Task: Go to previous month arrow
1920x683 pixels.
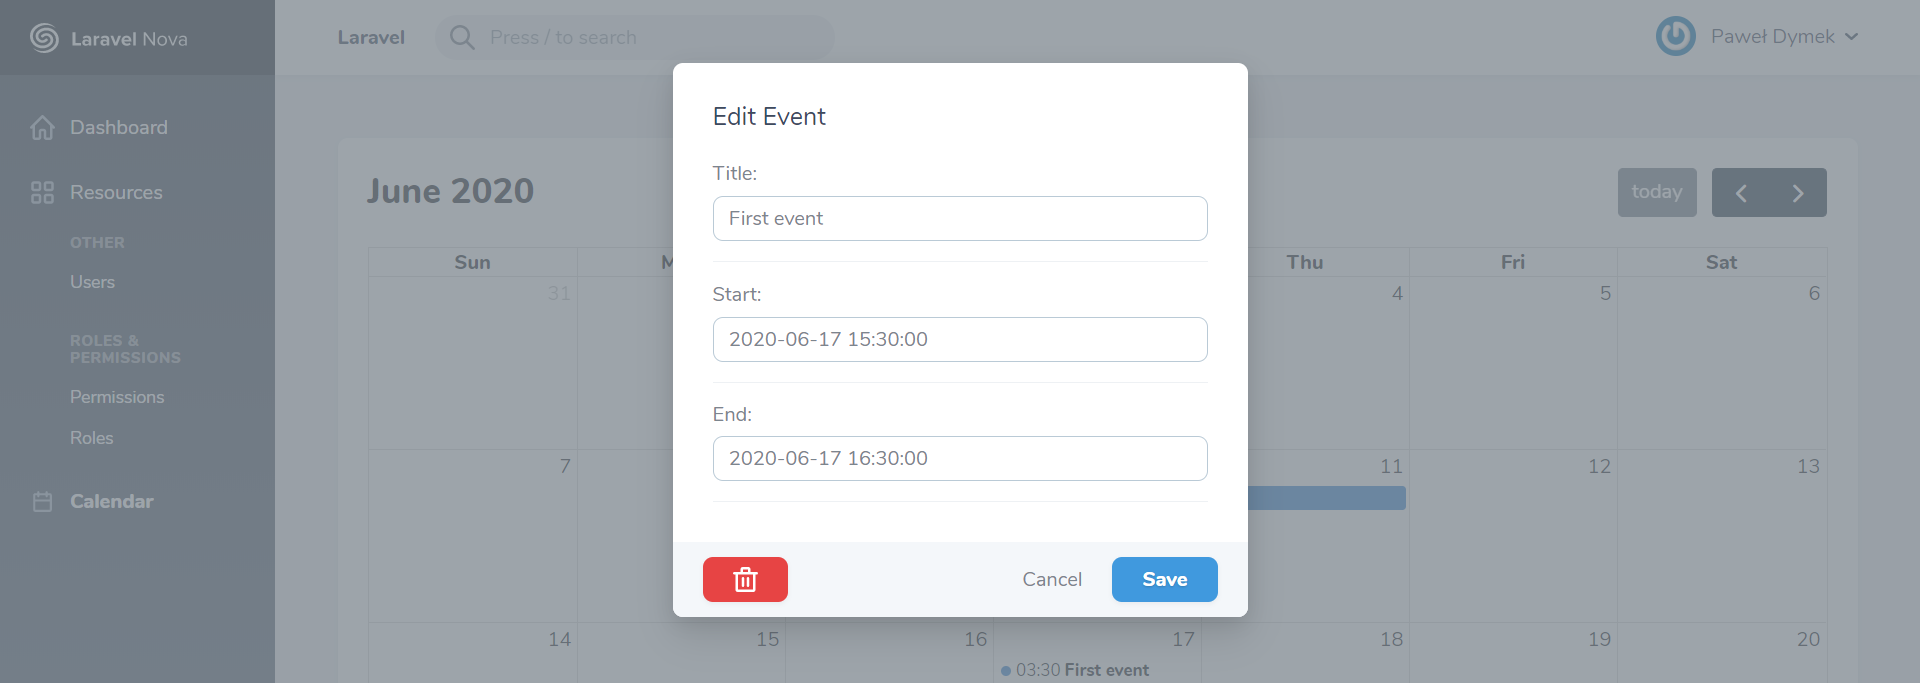Action: 1741,193
